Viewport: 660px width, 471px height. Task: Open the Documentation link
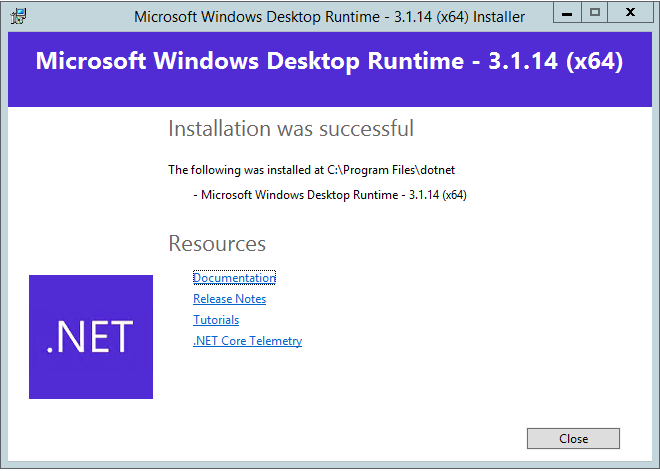pyautogui.click(x=234, y=278)
